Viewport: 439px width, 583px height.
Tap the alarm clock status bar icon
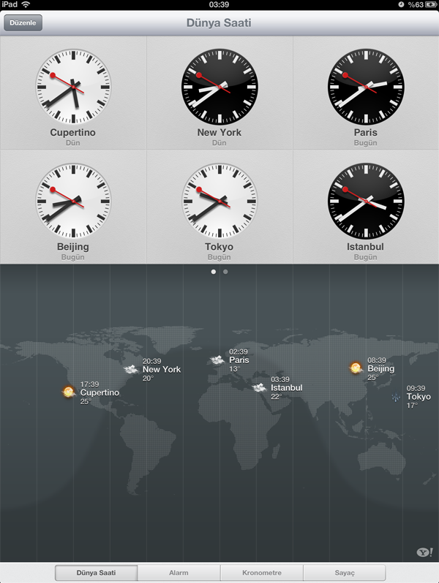tap(401, 4)
